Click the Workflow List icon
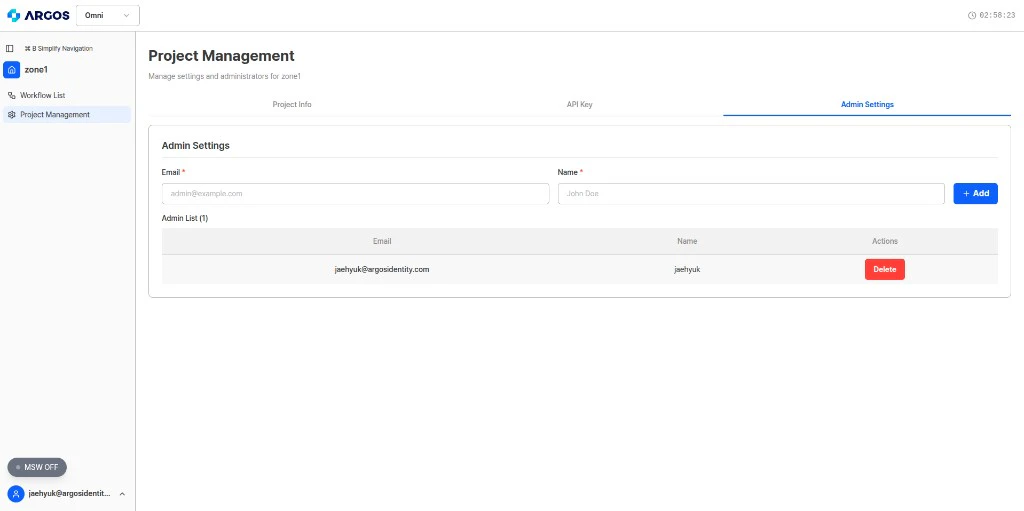This screenshot has height=511, width=1024. tap(11, 95)
